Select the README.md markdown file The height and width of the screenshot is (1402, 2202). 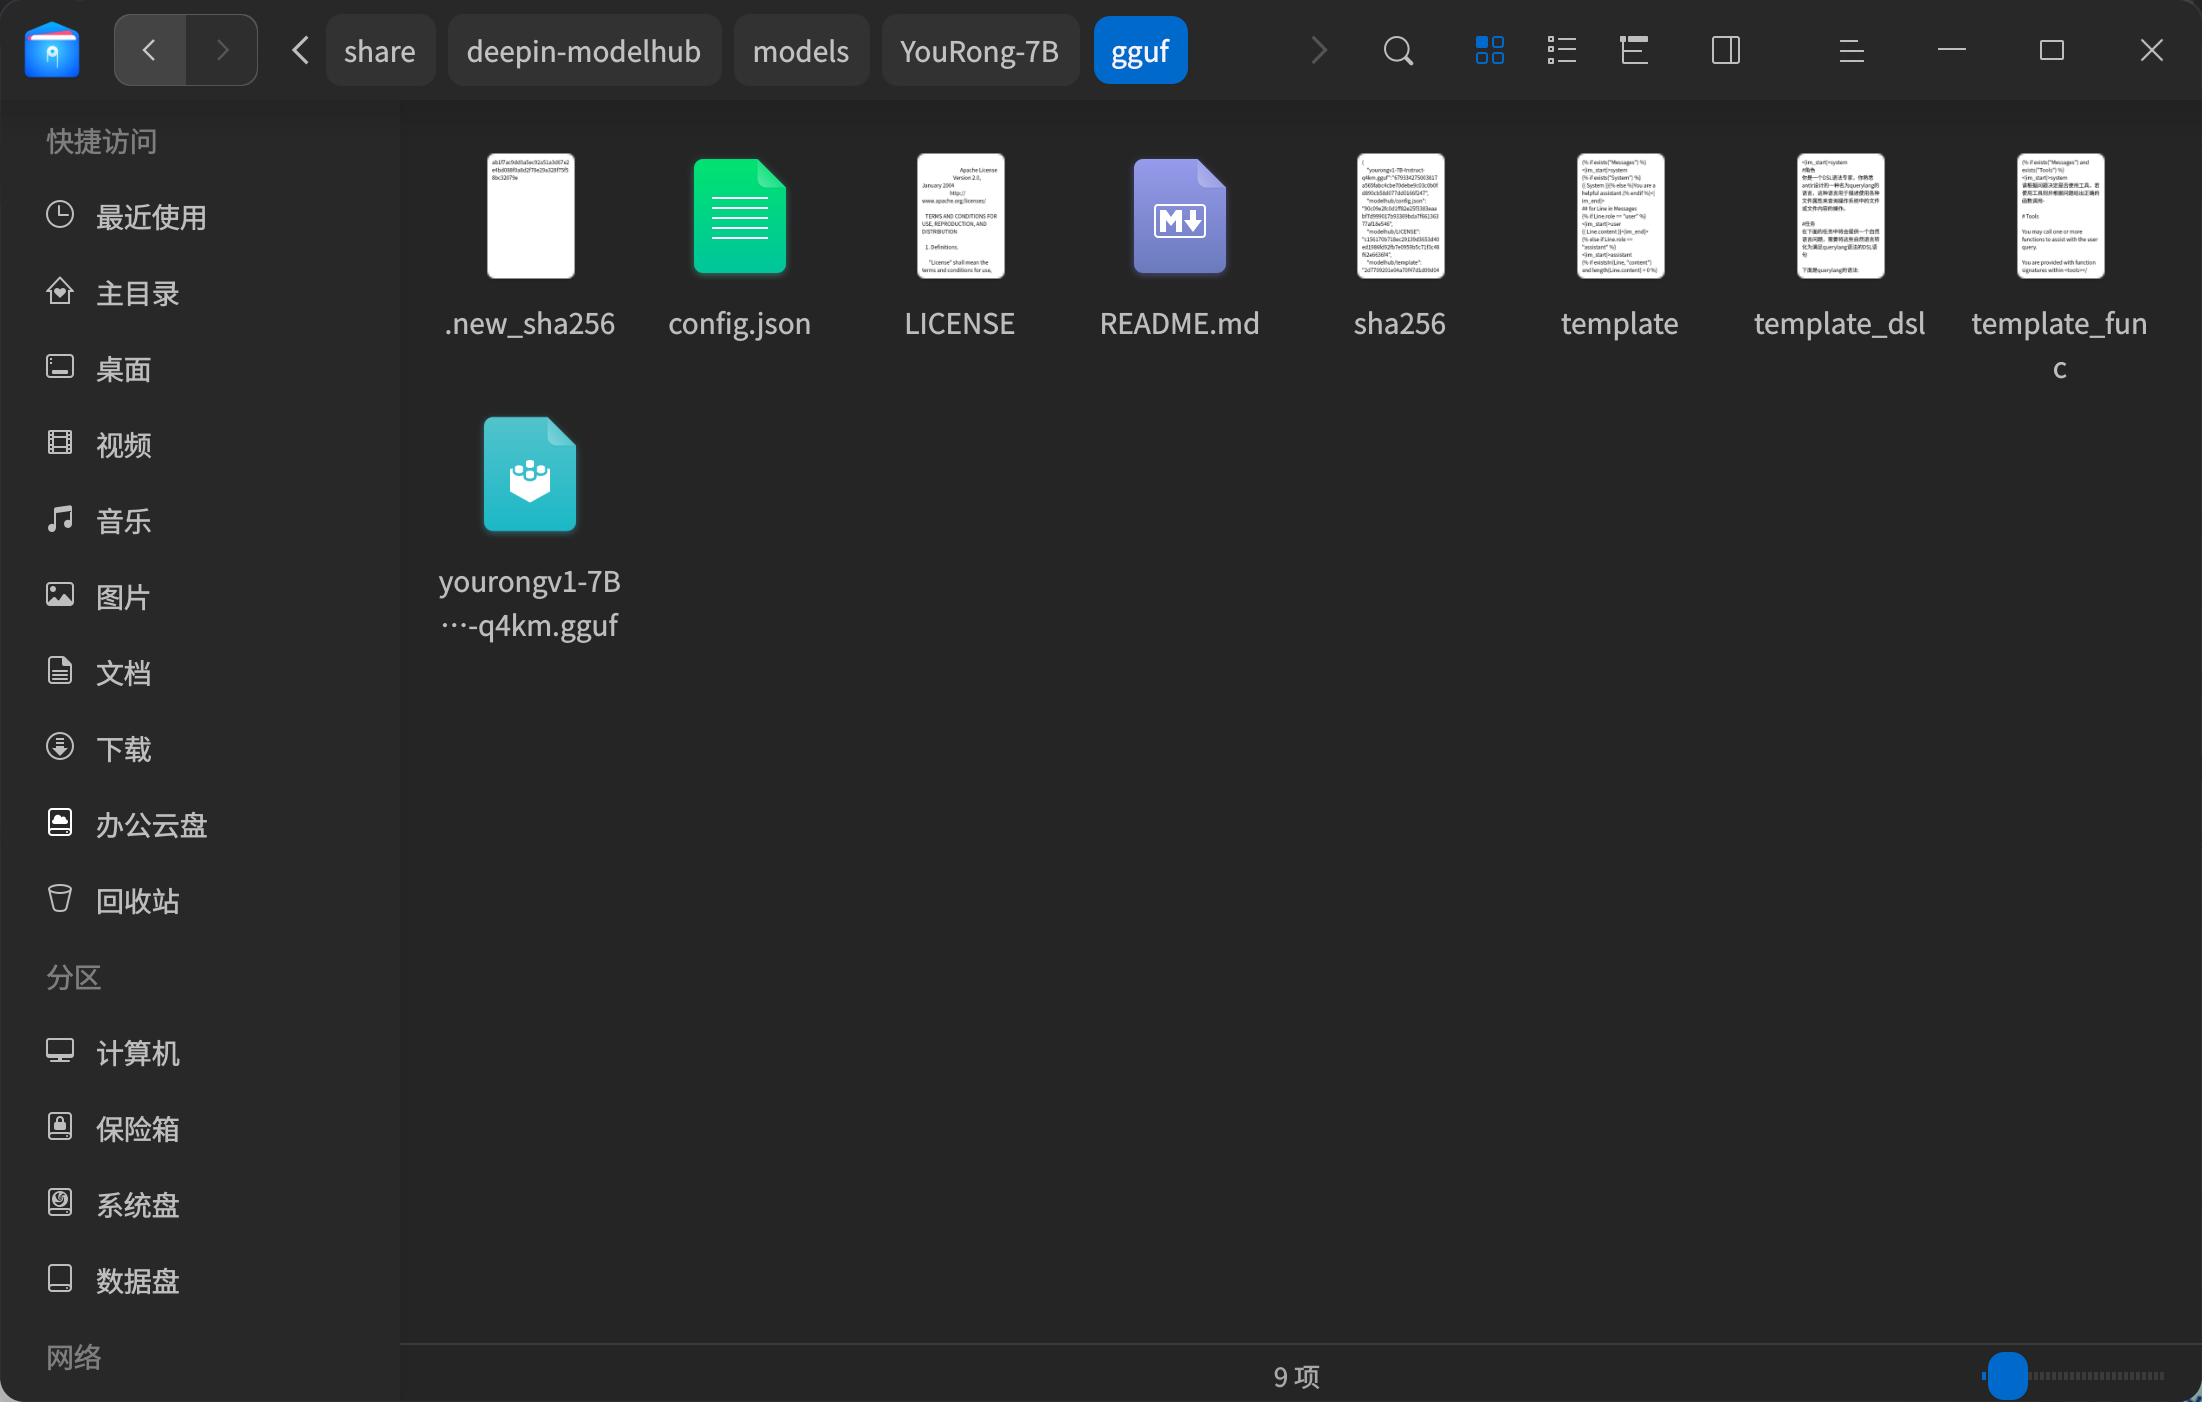1180,216
